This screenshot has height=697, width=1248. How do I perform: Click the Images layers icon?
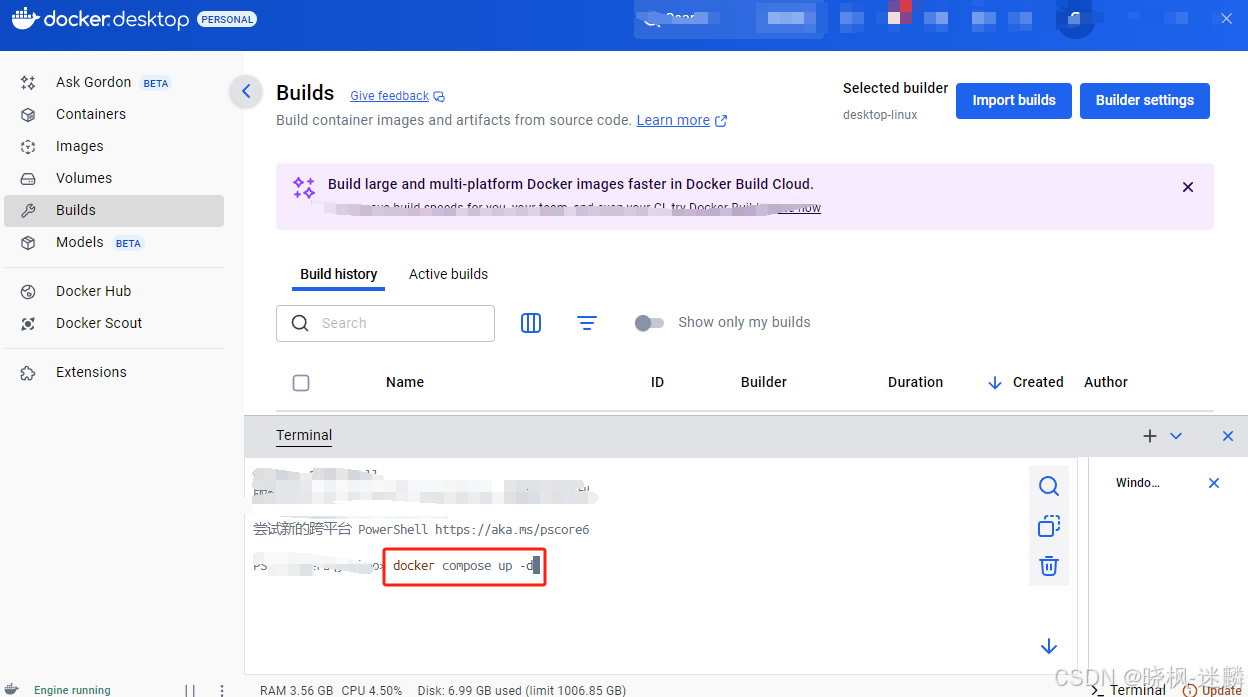(x=28, y=147)
